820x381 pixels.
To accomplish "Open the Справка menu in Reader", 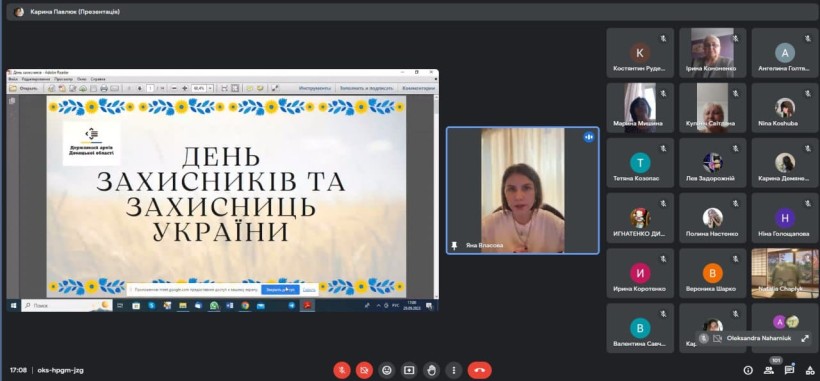I will 98,79.
